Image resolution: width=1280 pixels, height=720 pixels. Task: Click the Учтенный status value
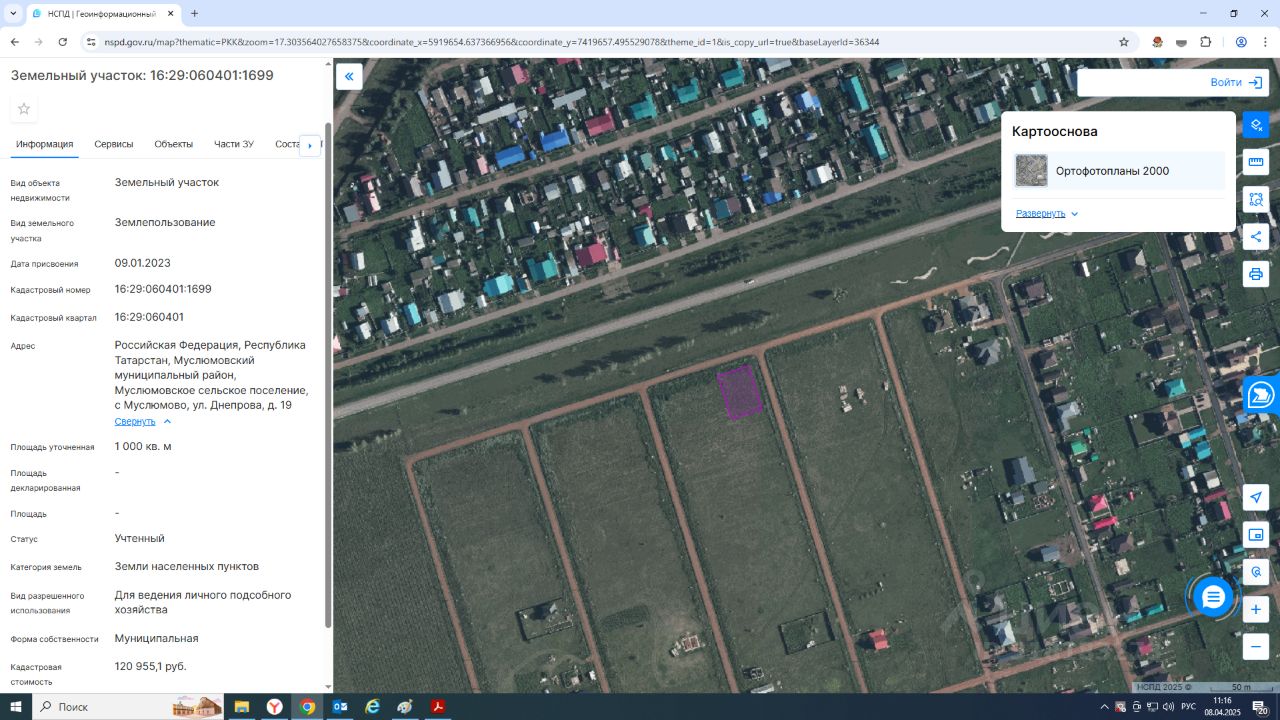coord(140,538)
